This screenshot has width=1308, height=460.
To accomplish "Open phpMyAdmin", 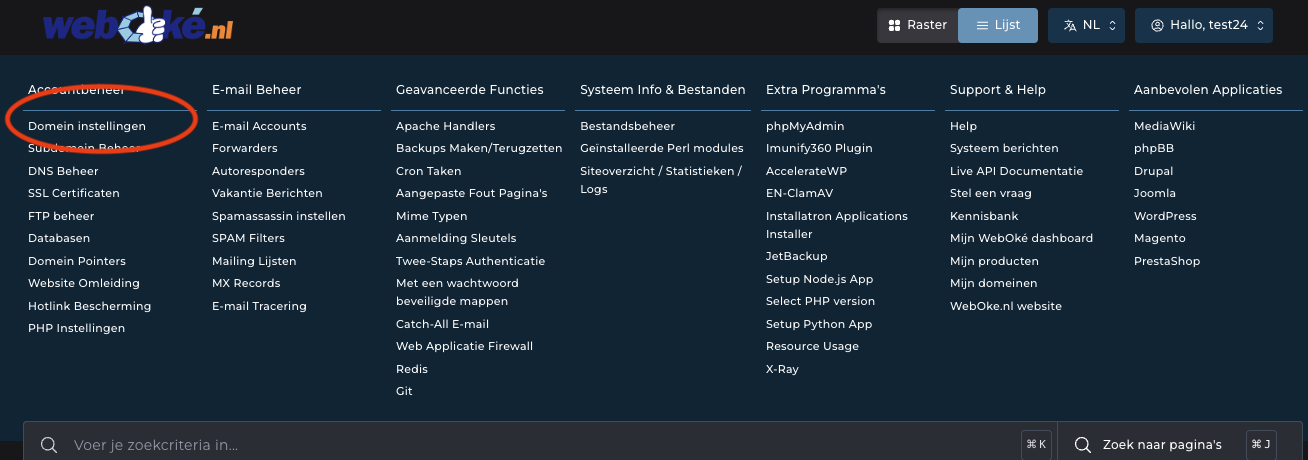I will (805, 126).
